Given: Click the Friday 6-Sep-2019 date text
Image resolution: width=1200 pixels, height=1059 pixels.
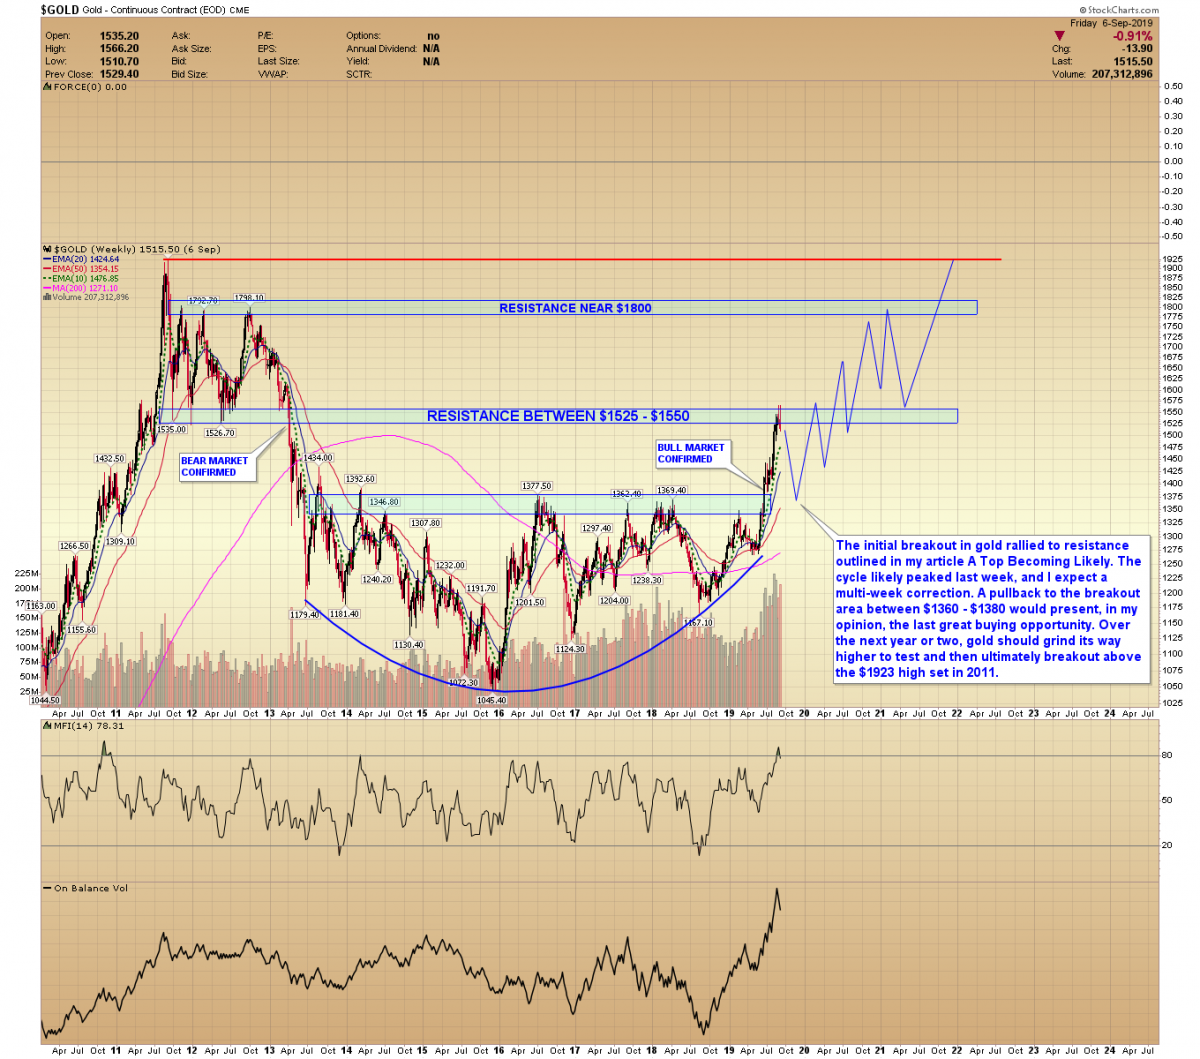Looking at the screenshot, I should pos(1111,23).
